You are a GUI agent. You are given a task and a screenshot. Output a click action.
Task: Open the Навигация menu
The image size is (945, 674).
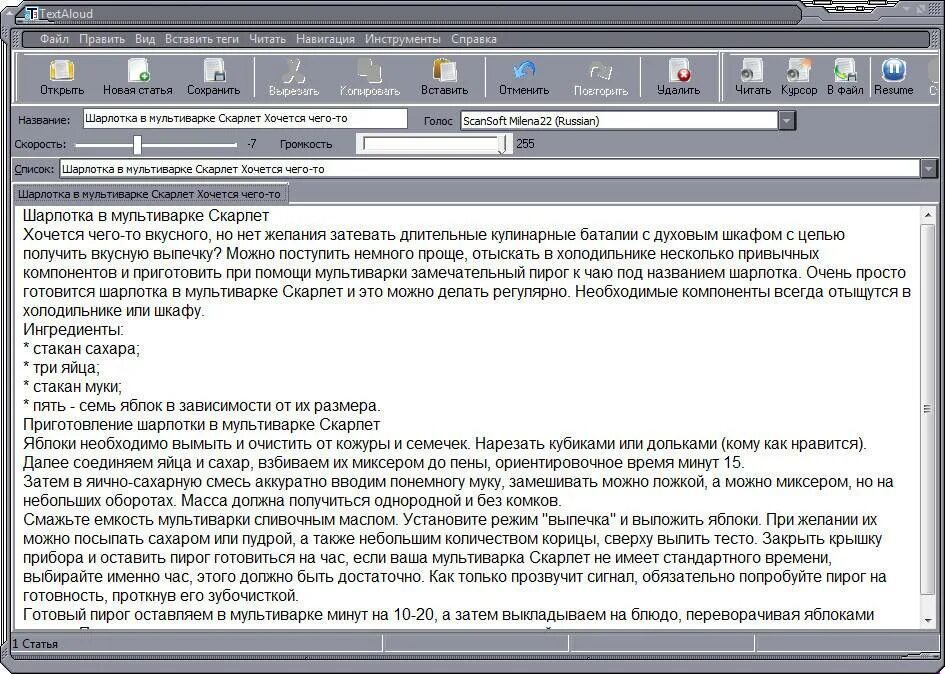325,39
